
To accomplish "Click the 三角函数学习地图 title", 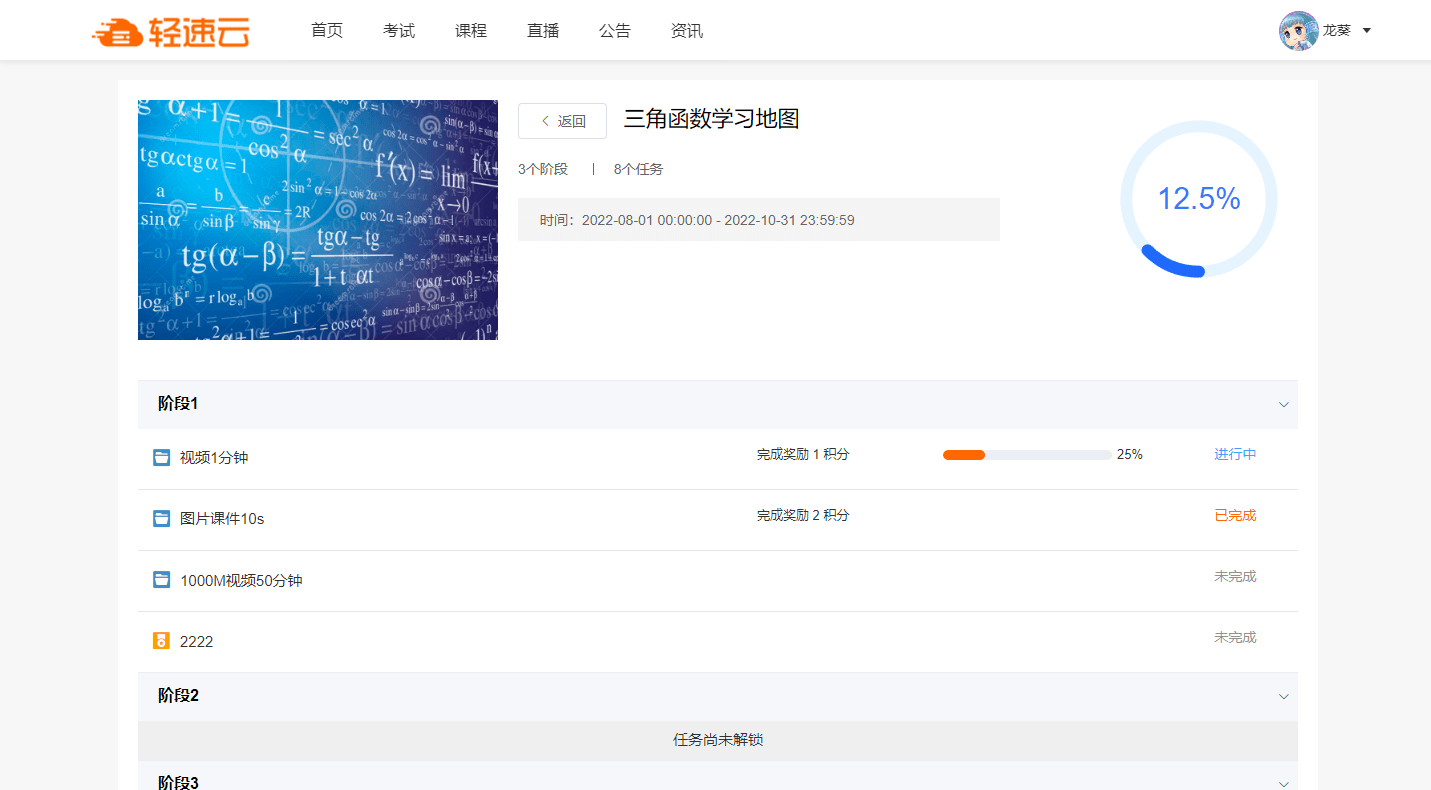I will (712, 119).
